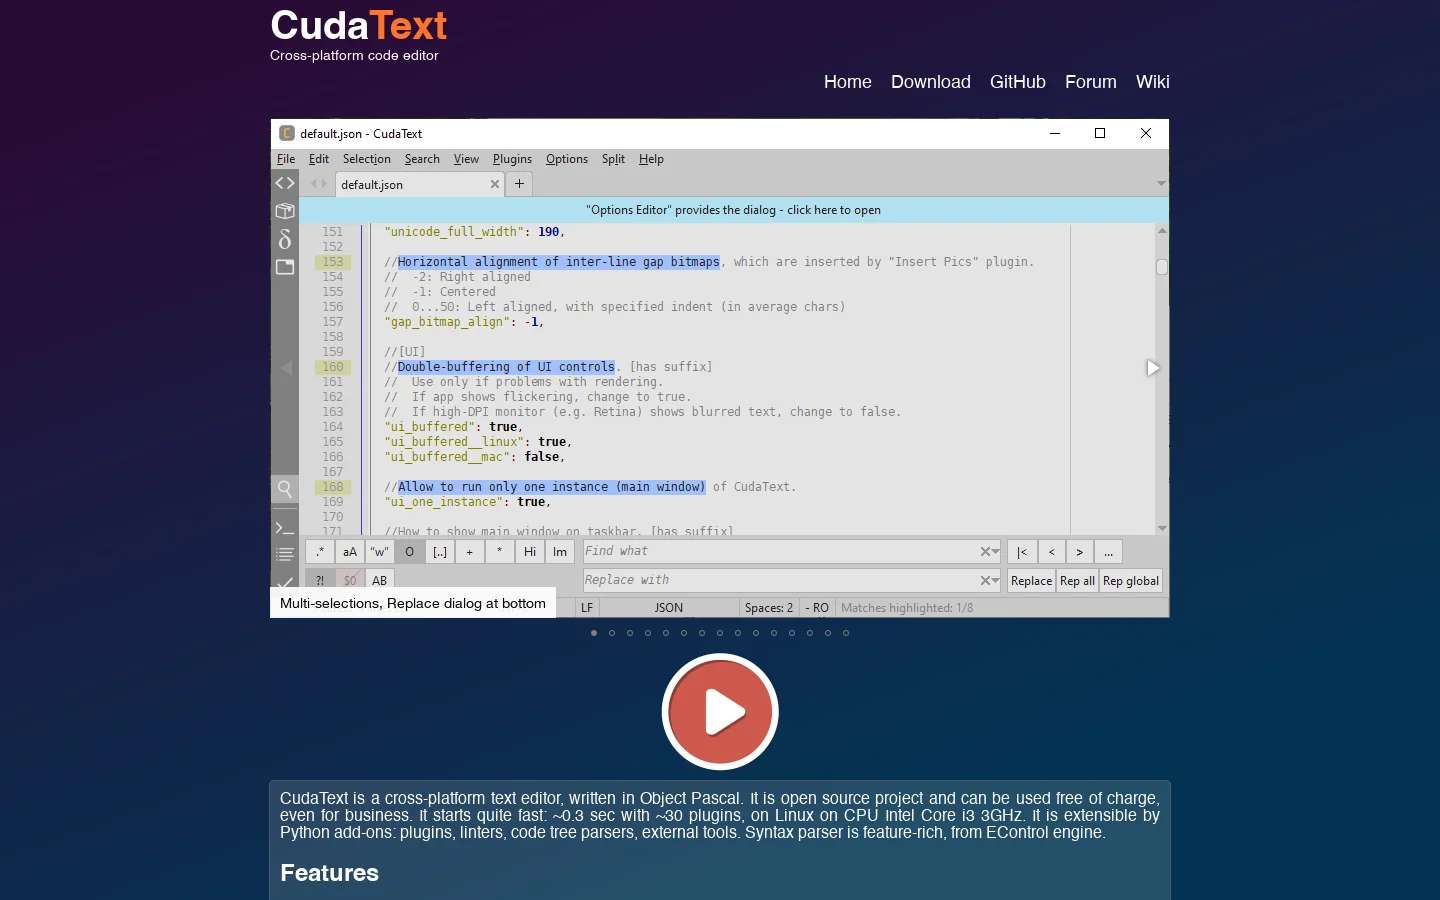Open the View menu
The height and width of the screenshot is (900, 1440).
pos(466,159)
